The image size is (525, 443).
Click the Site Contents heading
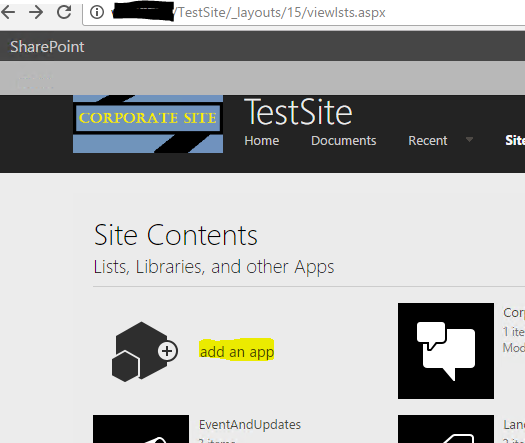[x=176, y=235]
